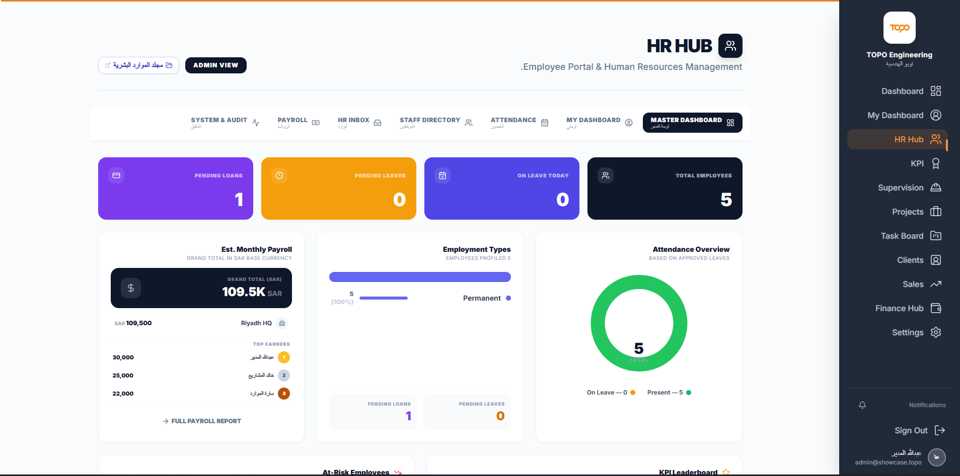This screenshot has height=476, width=960.
Task: Click the Supervision hard-hat icon
Action: [936, 187]
